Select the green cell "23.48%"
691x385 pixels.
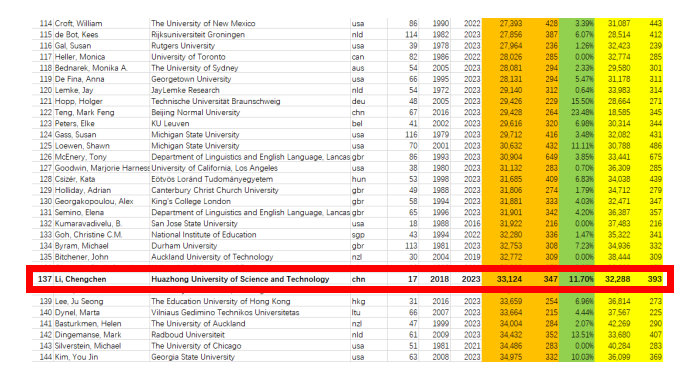tap(582, 112)
